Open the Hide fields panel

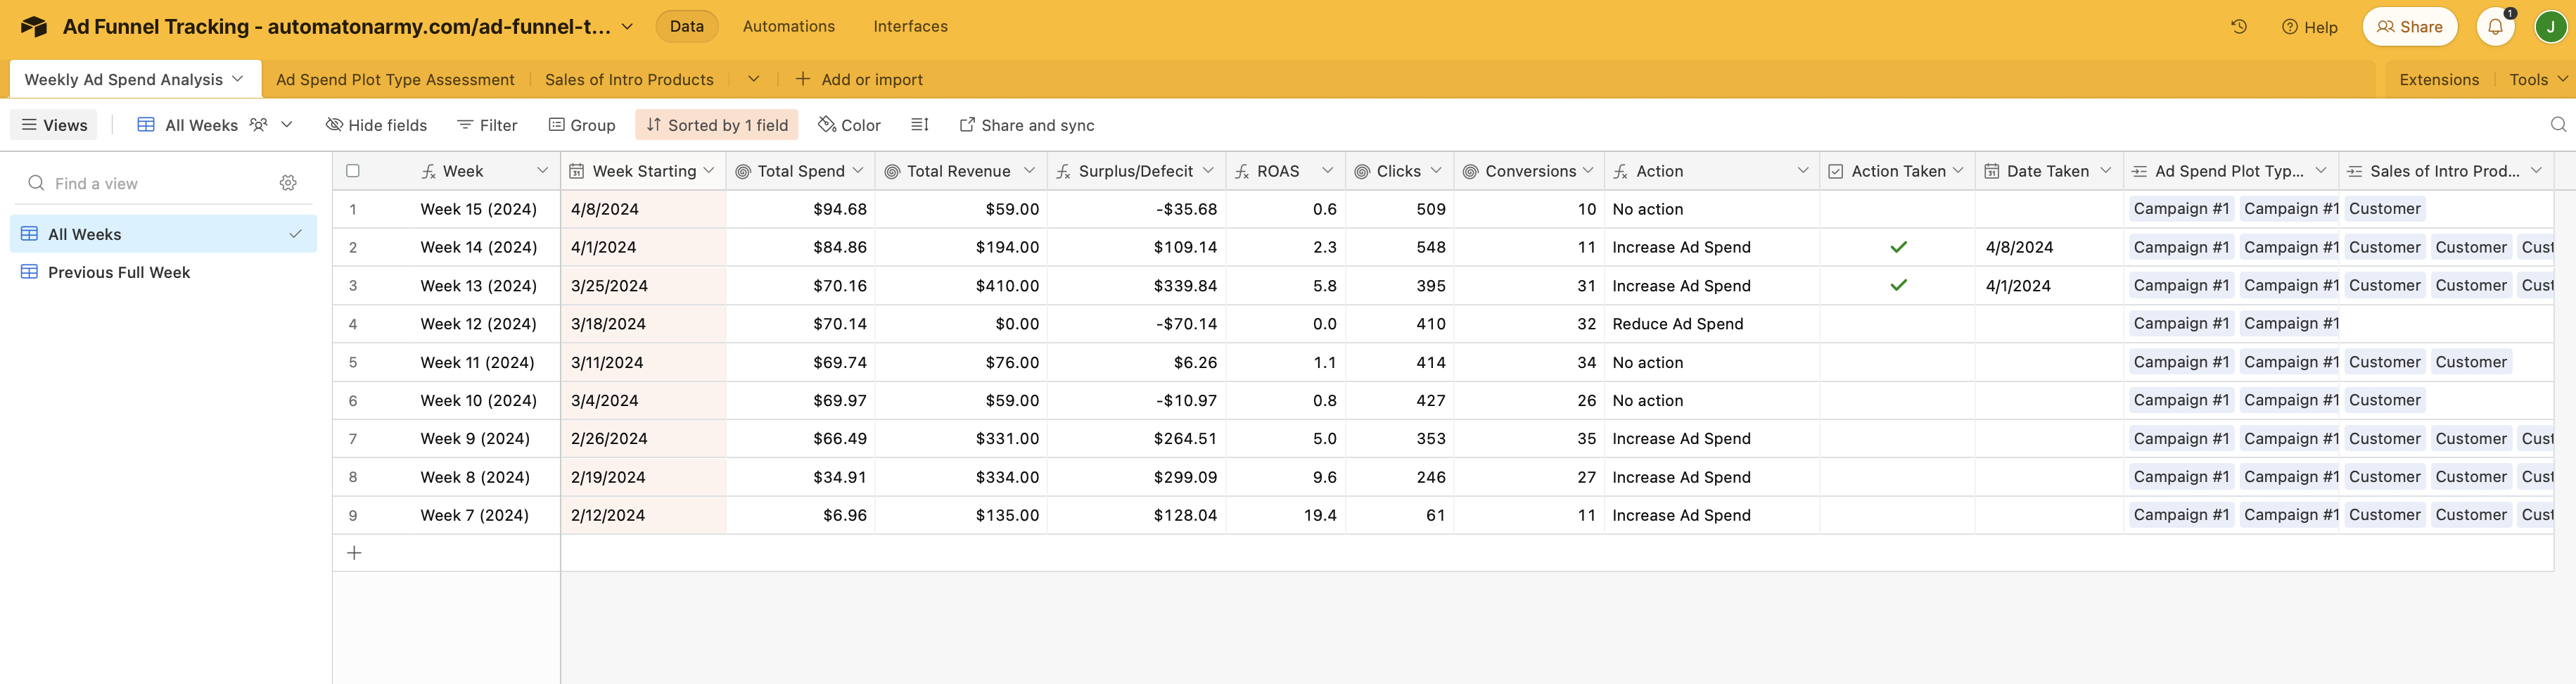coord(376,124)
